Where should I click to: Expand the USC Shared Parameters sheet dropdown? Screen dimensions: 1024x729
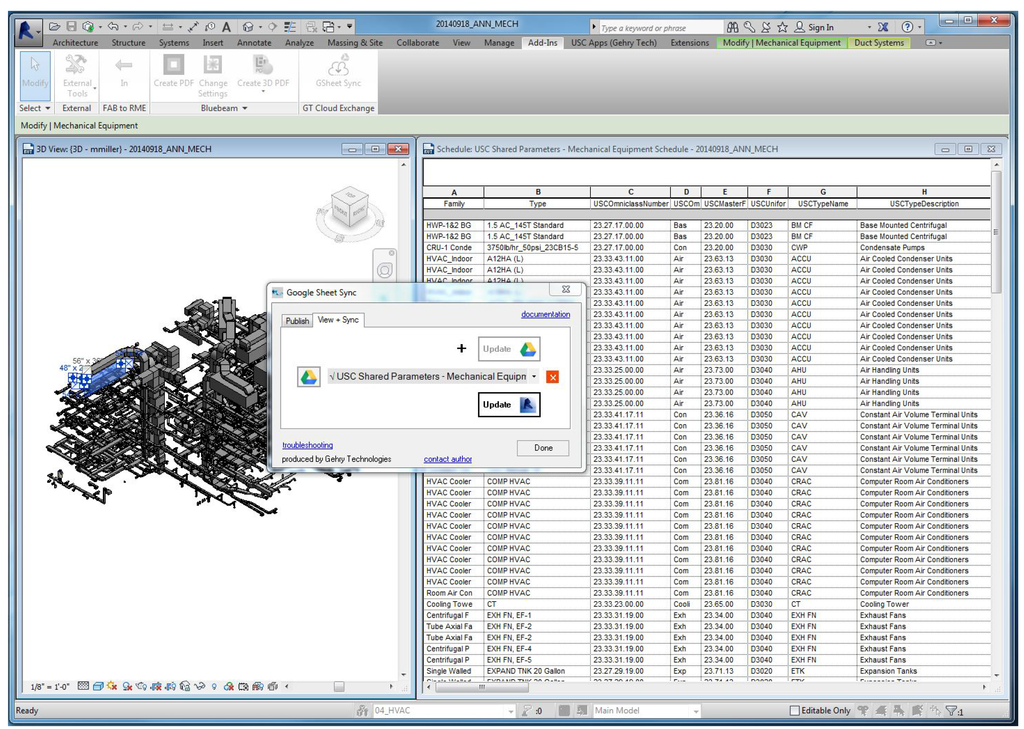(x=535, y=377)
